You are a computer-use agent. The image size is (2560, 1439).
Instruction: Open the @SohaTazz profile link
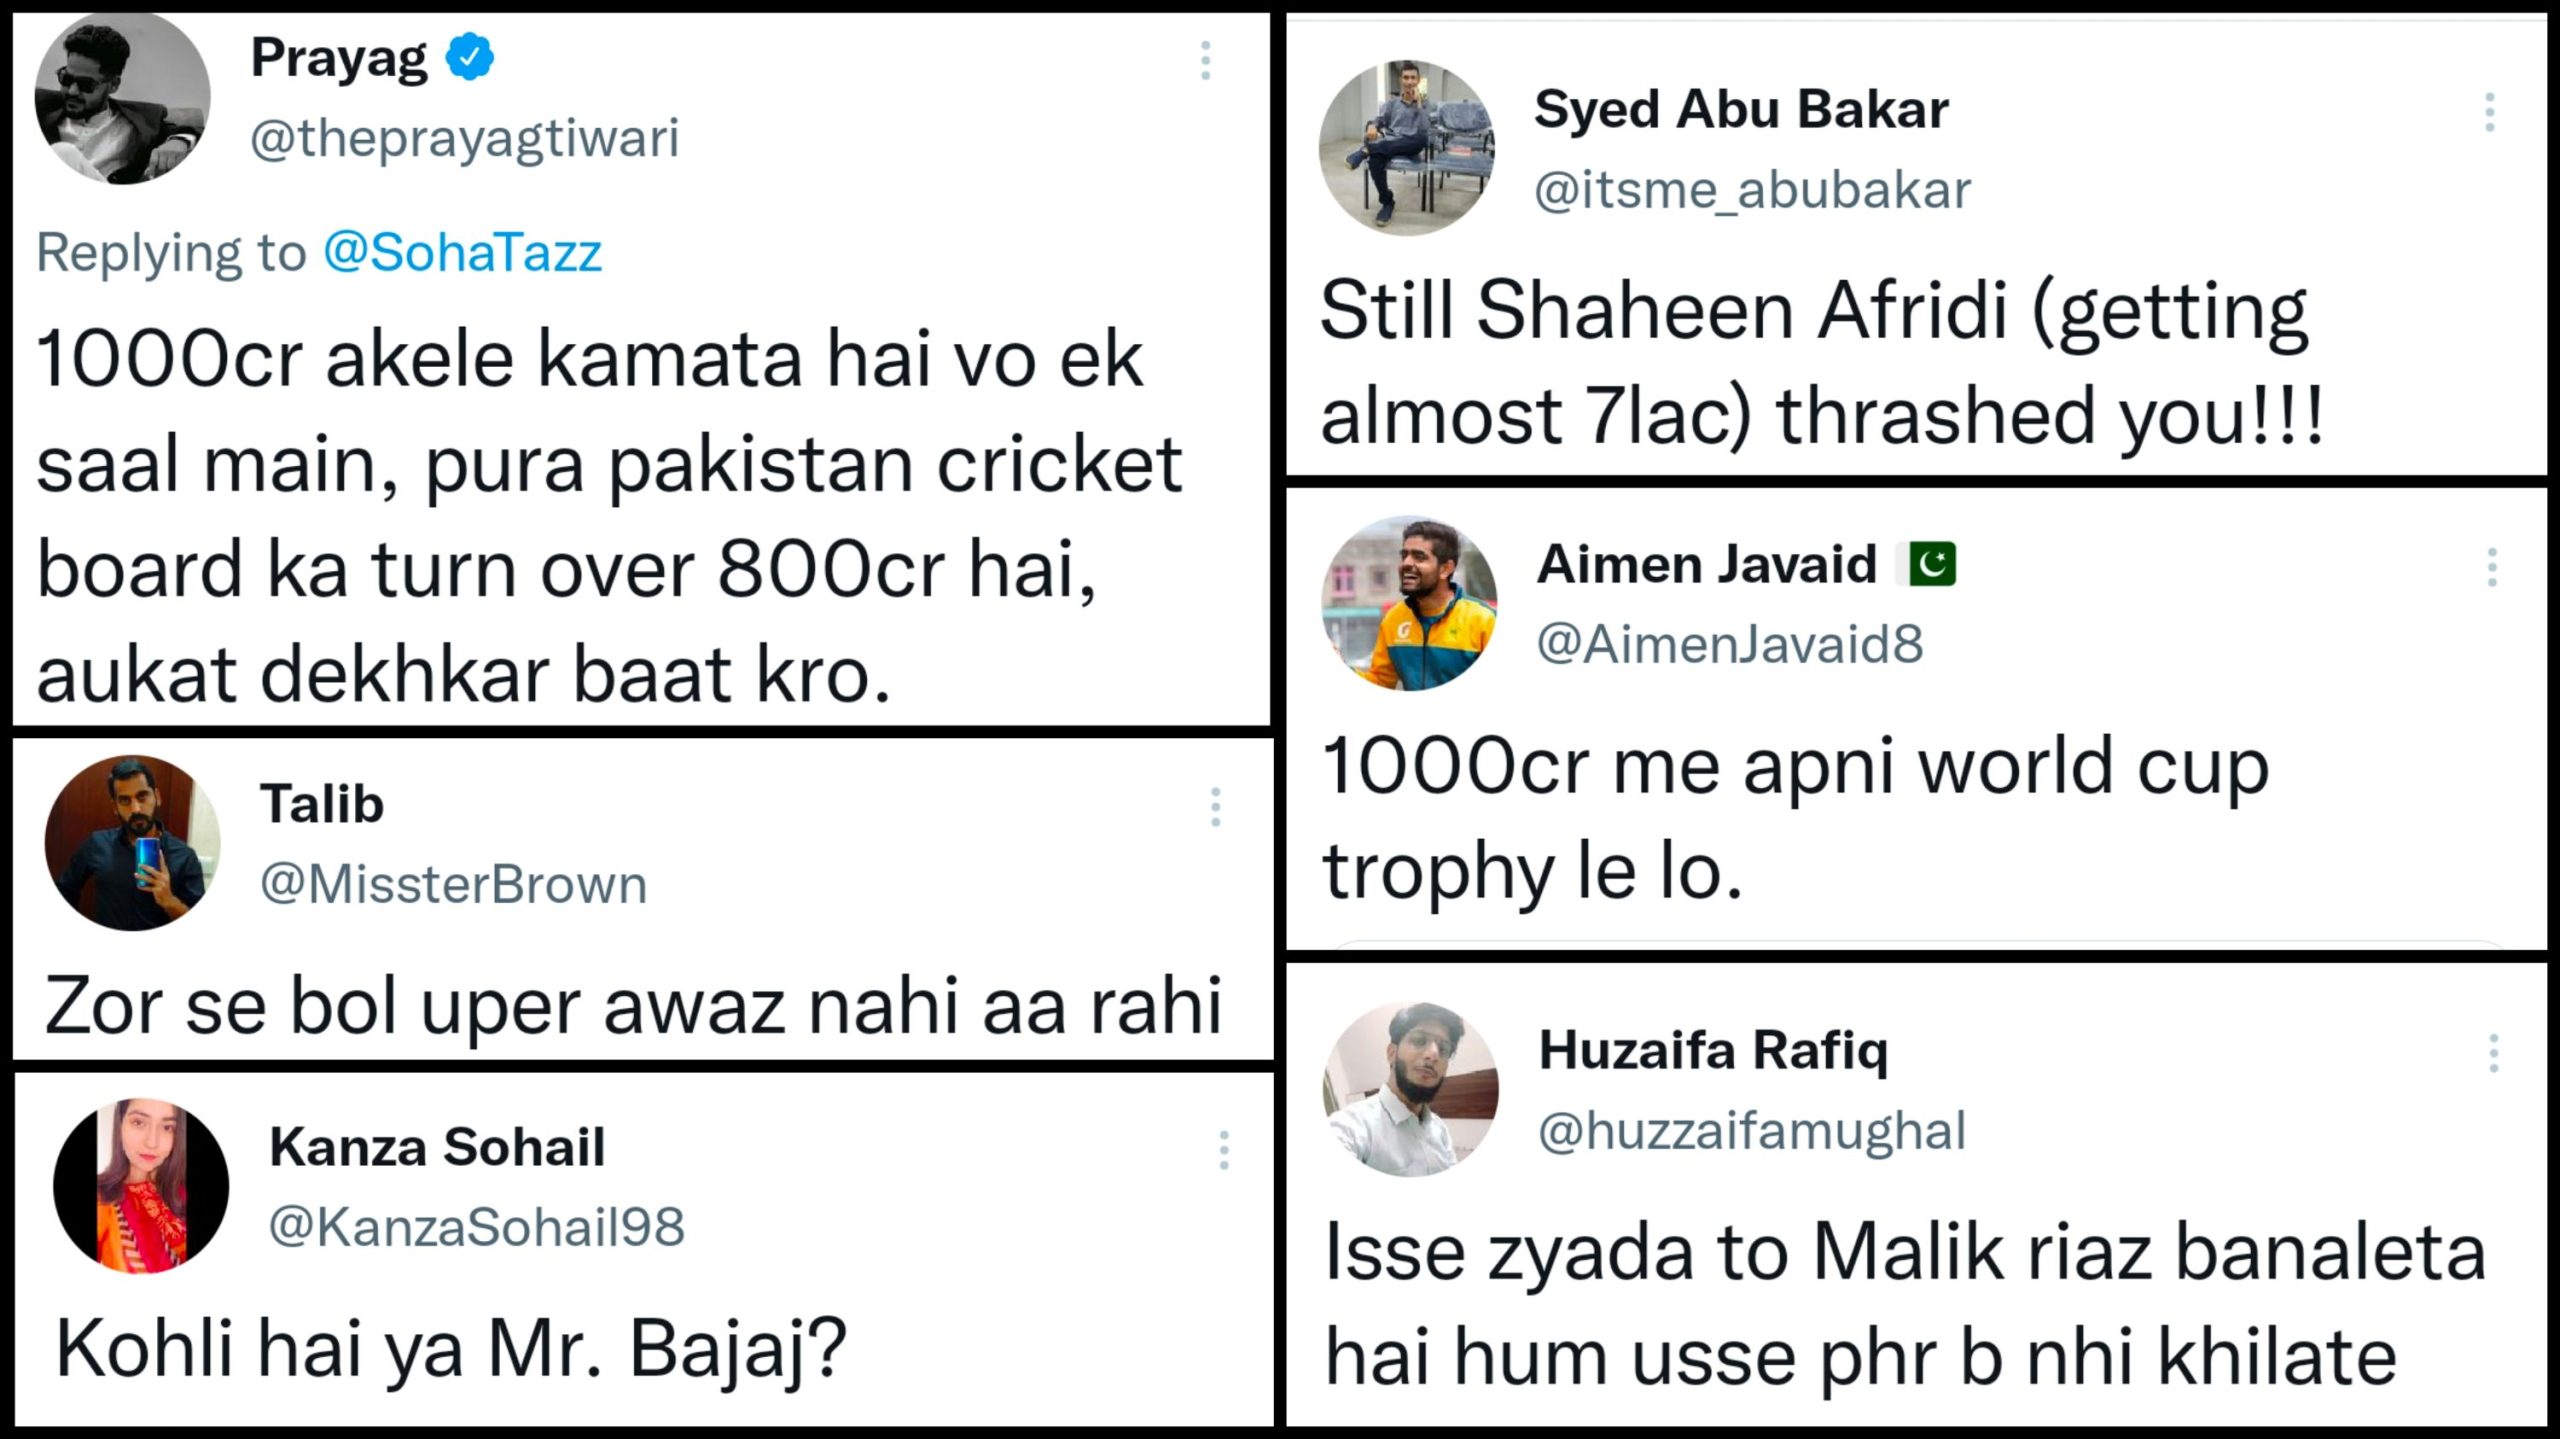(462, 252)
